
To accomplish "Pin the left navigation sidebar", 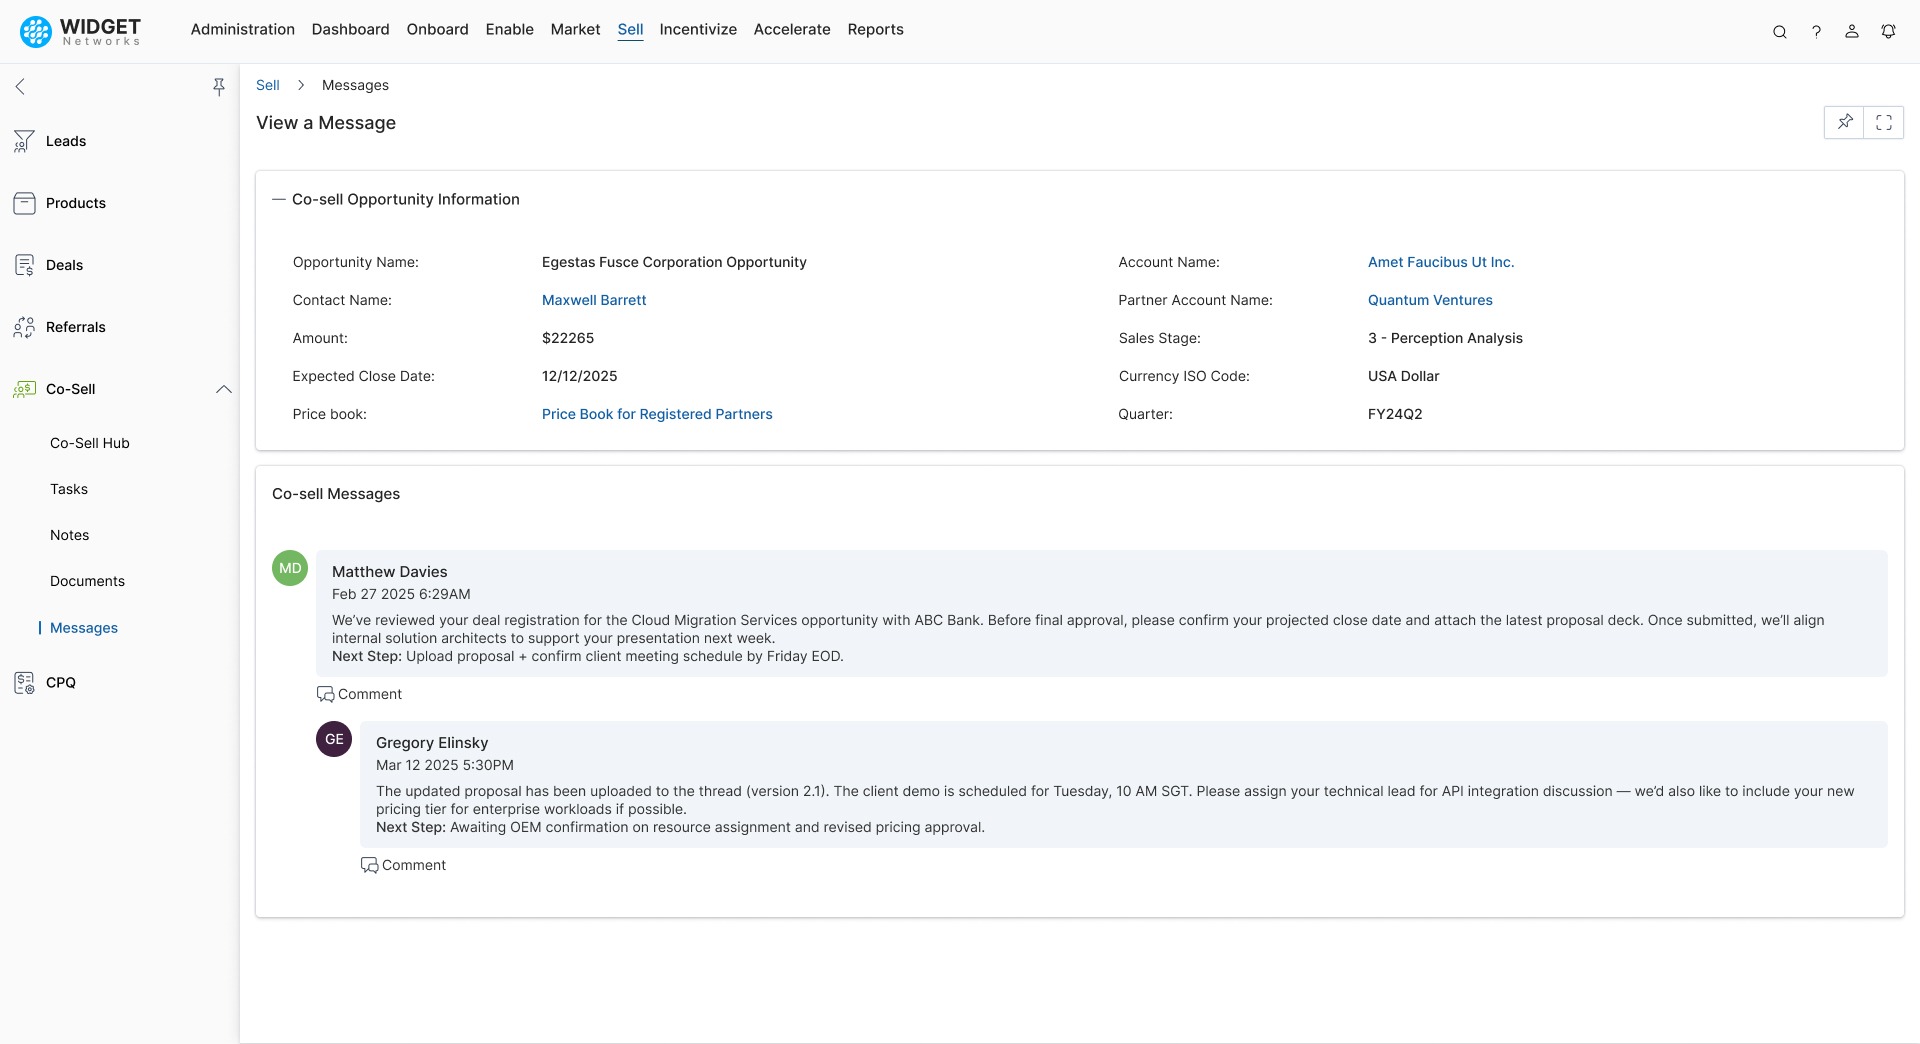I will point(219,87).
